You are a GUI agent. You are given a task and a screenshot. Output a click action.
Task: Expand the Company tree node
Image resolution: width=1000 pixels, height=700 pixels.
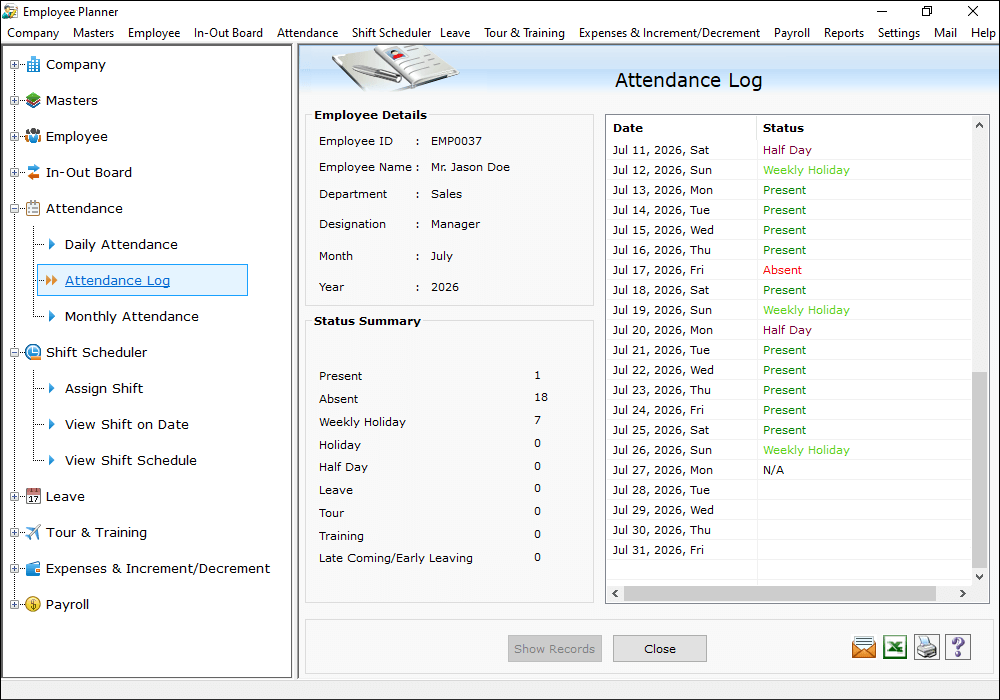(x=14, y=64)
